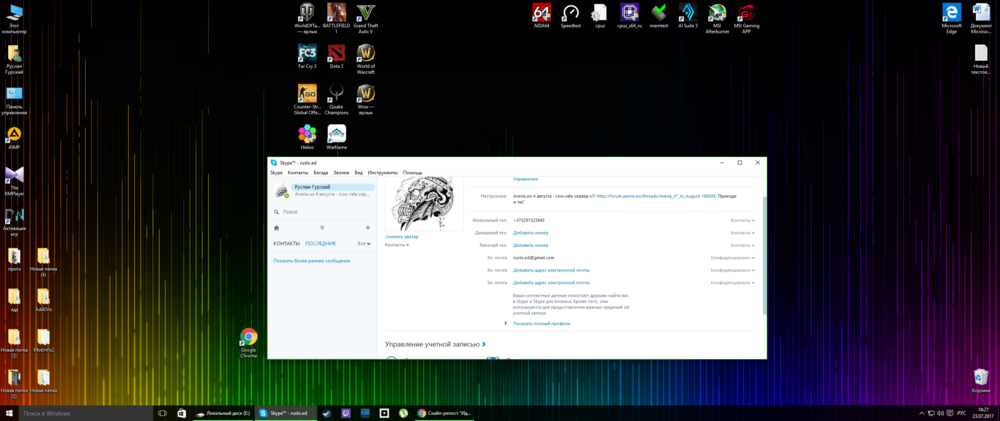
Task: Open MSI Afterburner desktop icon
Action: [x=716, y=13]
